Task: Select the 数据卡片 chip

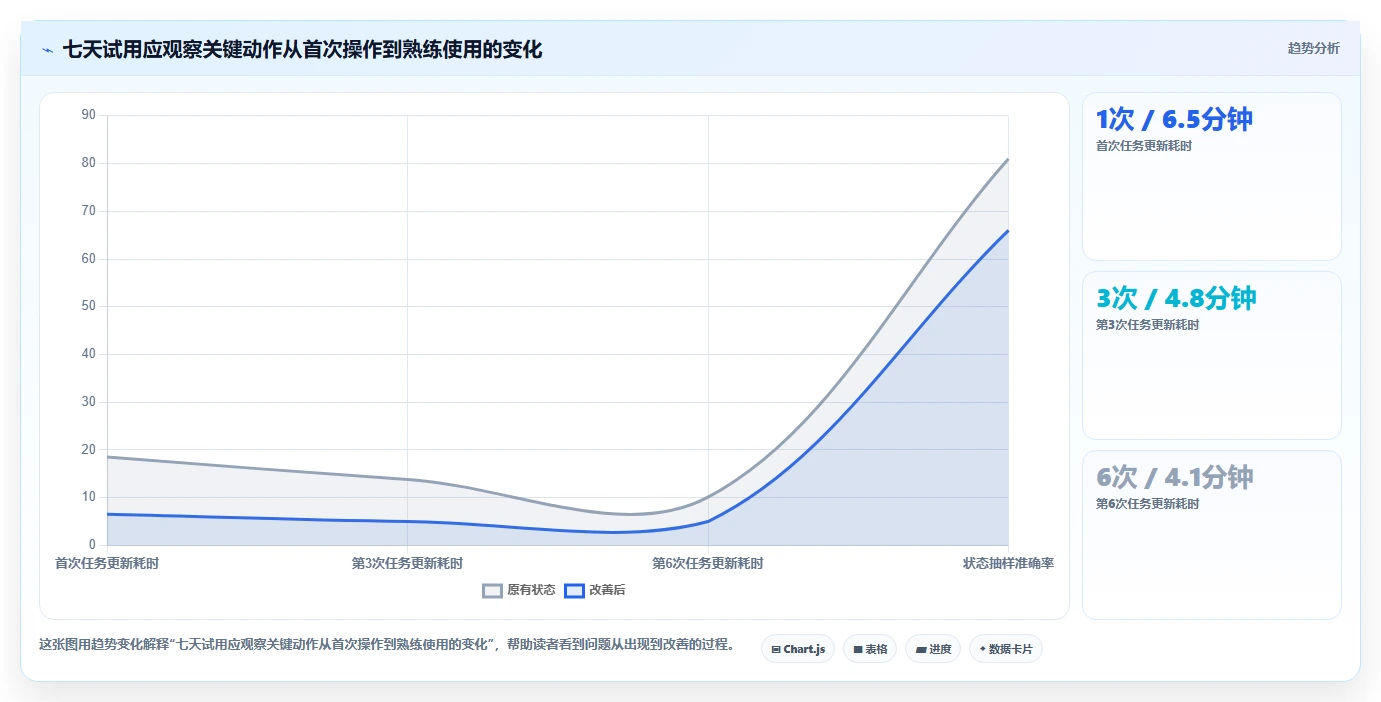Action: (1006, 649)
